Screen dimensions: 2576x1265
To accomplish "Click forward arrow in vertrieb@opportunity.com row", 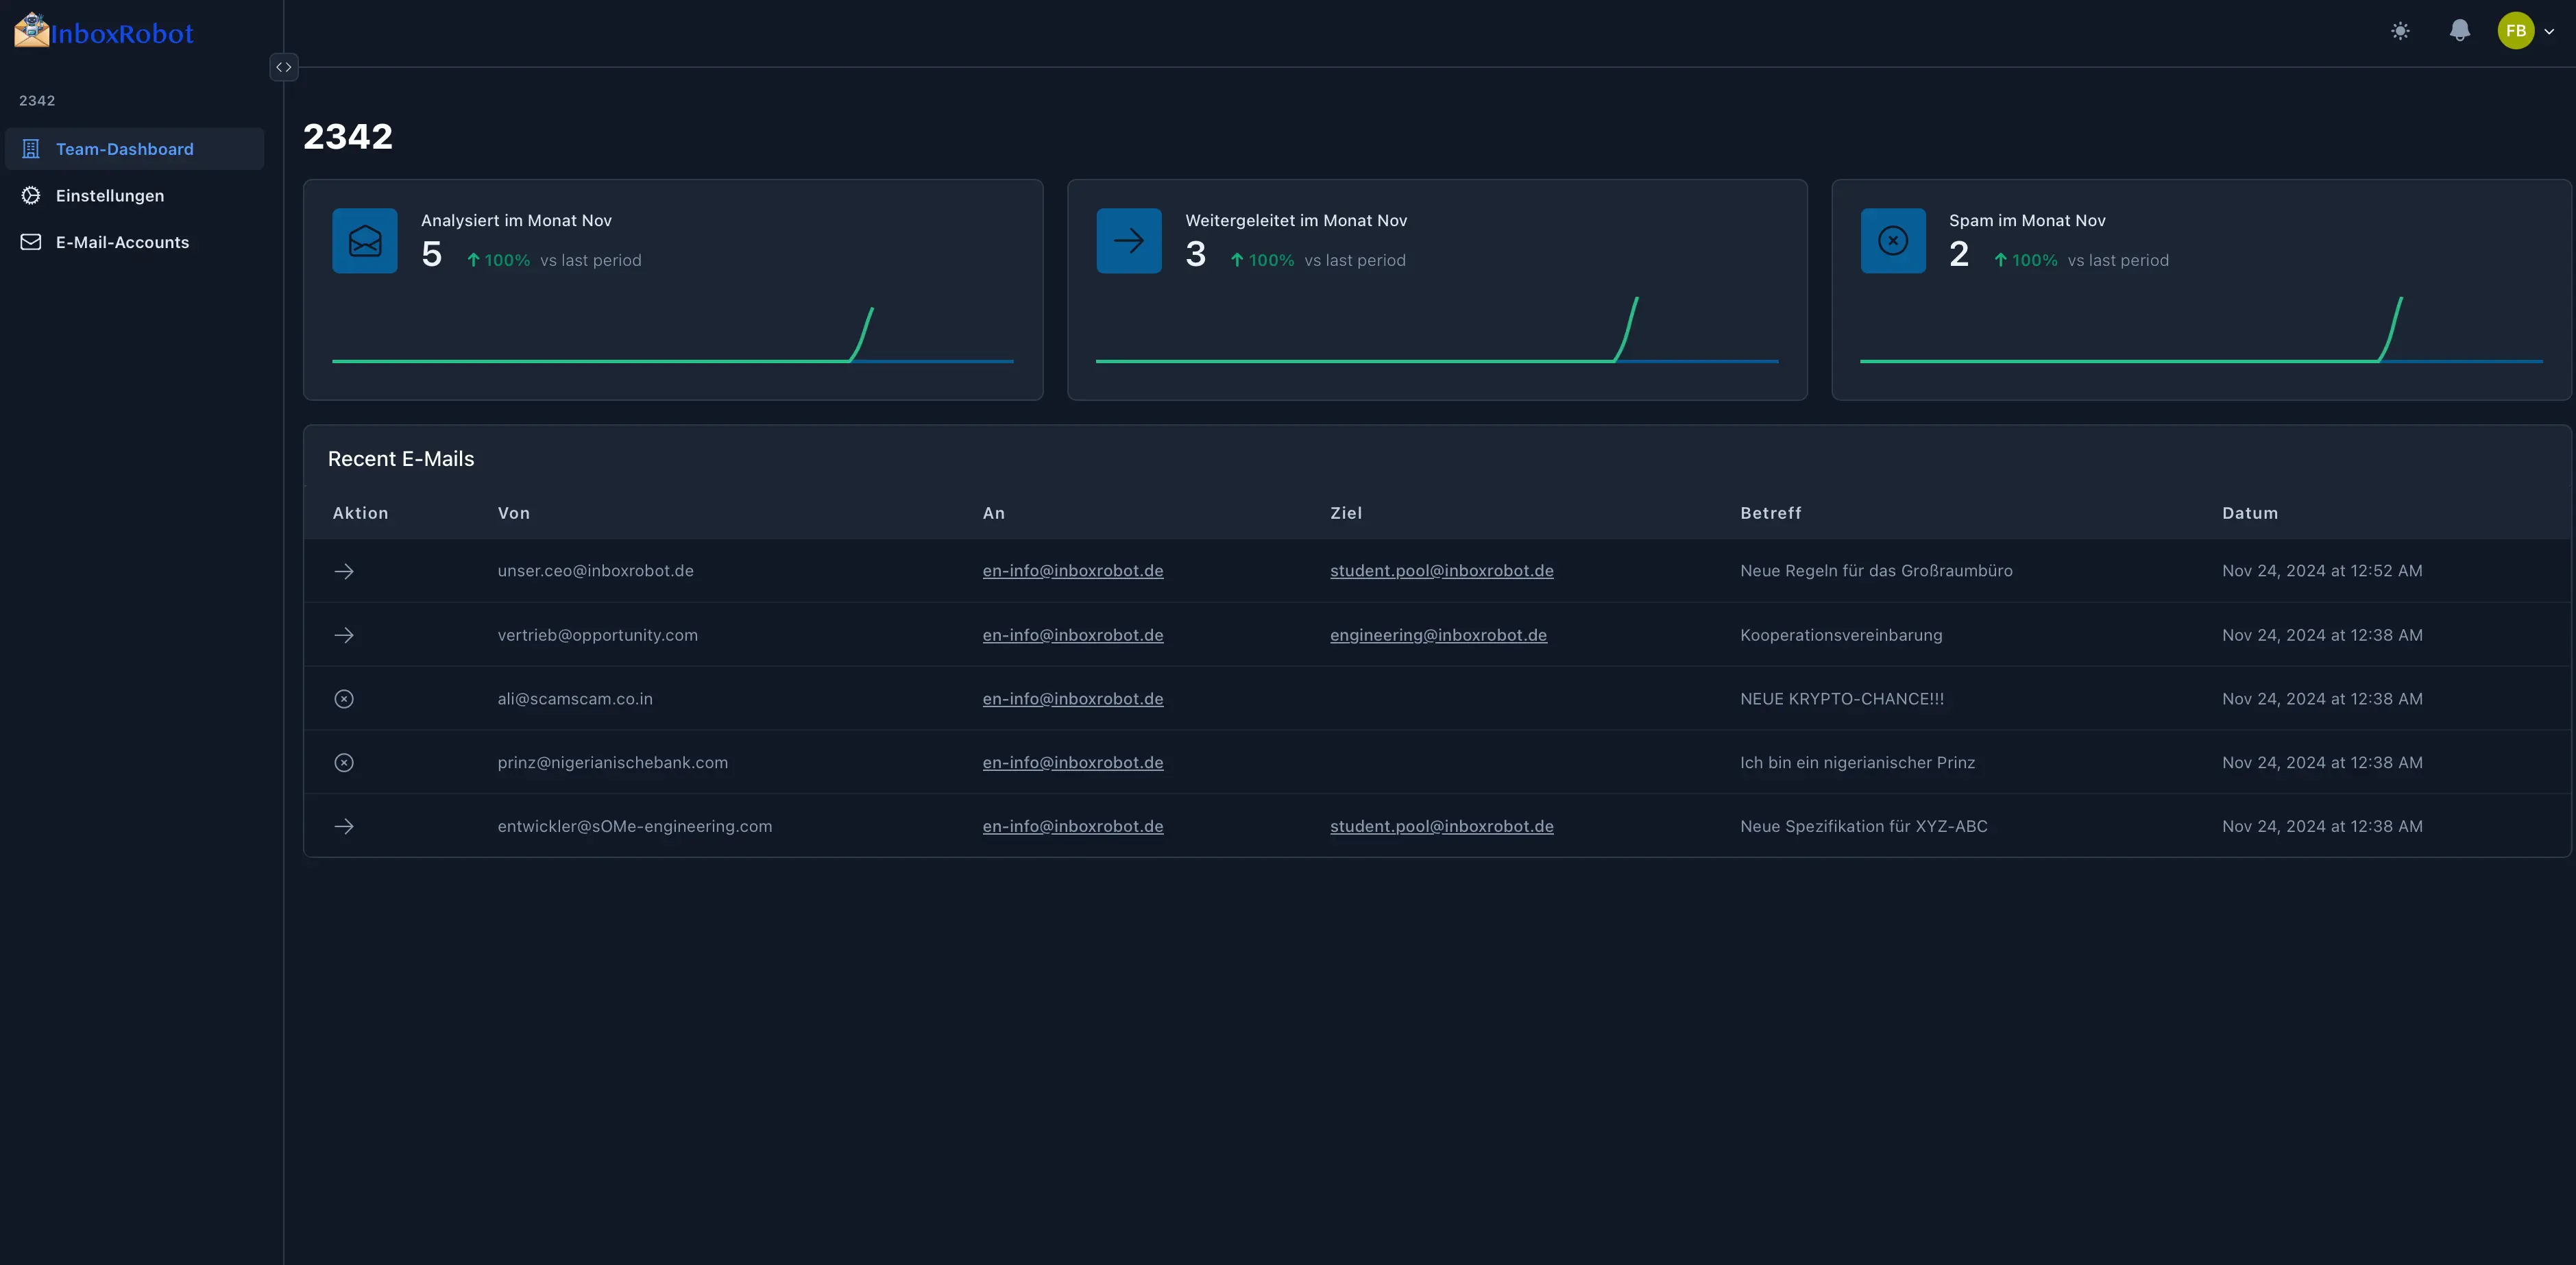I will 344,635.
